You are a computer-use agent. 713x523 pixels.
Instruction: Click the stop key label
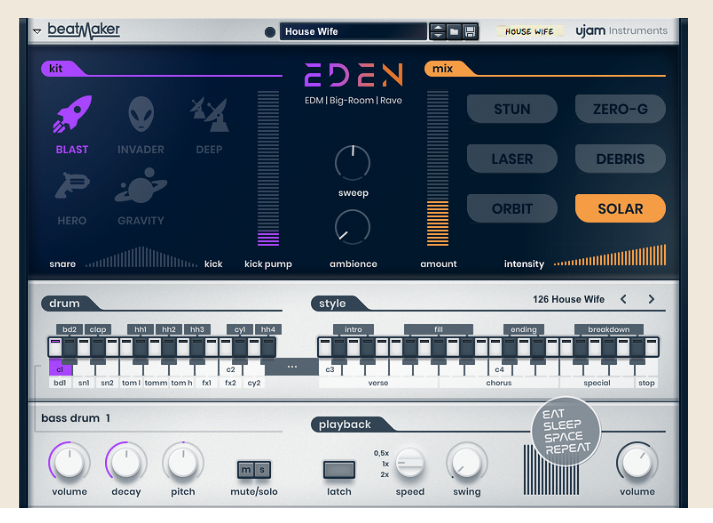[x=646, y=383]
